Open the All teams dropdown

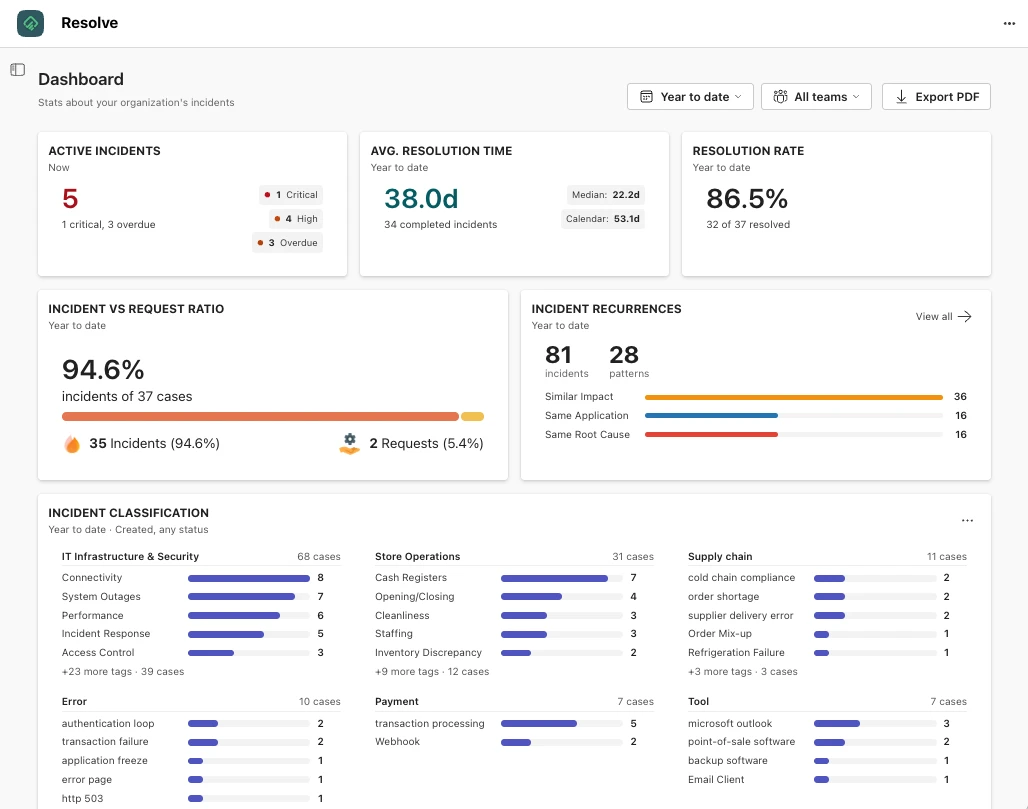coord(816,97)
